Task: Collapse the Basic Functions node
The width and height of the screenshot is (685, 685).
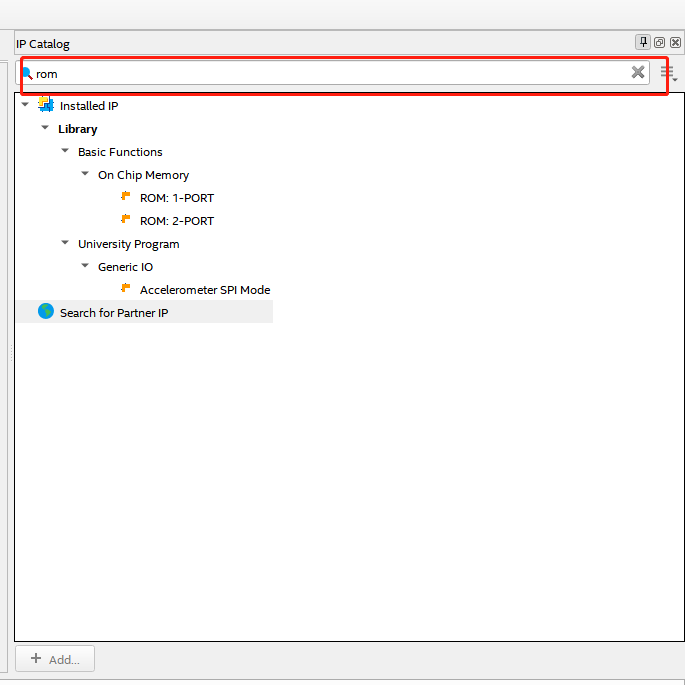Action: 65,151
